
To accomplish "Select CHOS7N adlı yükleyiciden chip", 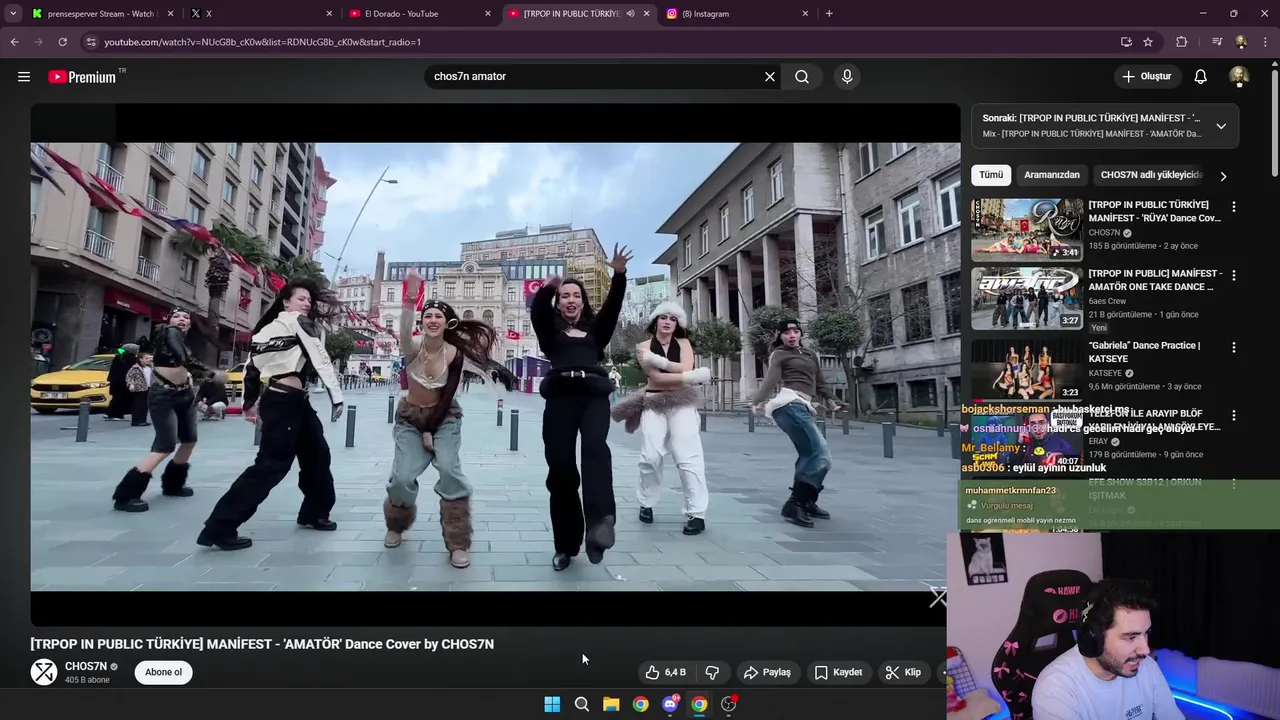I will coord(1150,175).
